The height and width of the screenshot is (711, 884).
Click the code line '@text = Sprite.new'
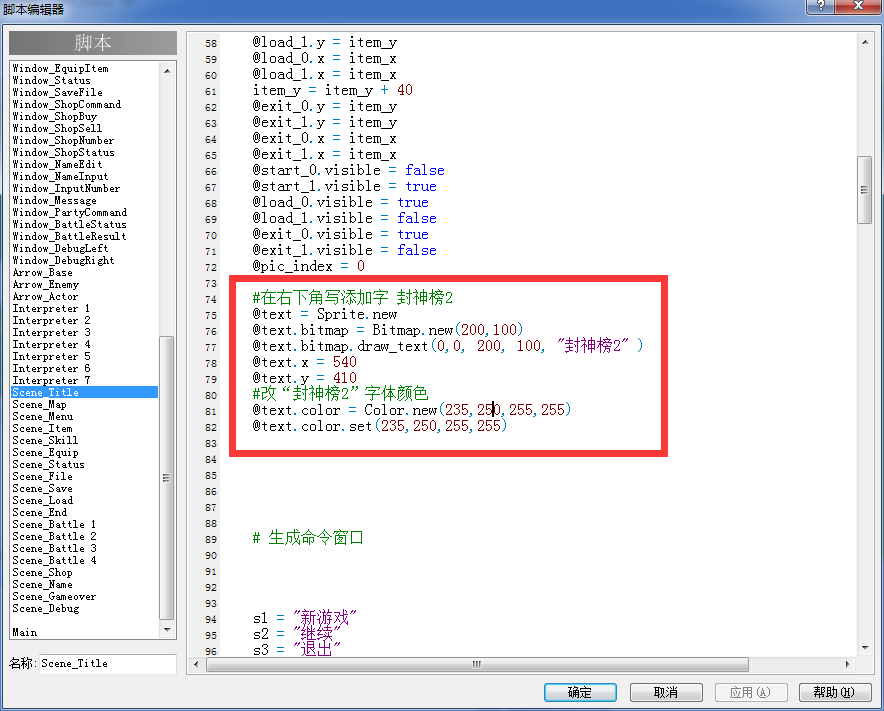tap(325, 314)
